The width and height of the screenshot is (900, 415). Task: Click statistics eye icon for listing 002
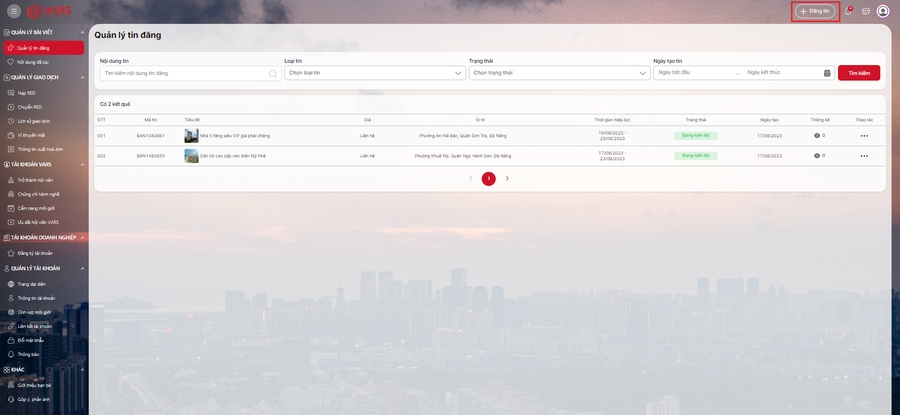tap(817, 156)
